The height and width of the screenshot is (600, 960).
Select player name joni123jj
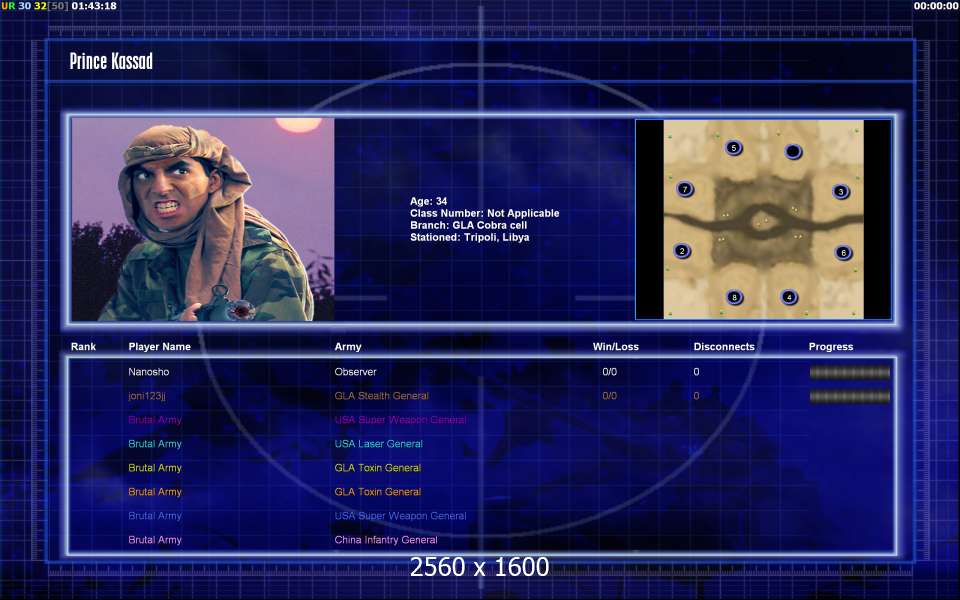tap(147, 396)
